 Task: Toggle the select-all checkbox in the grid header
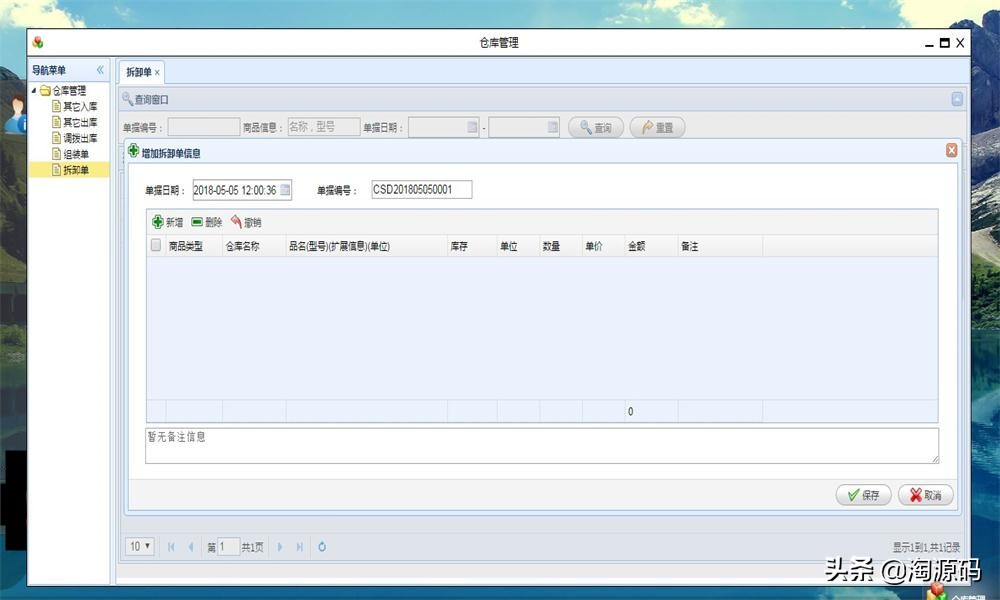156,244
